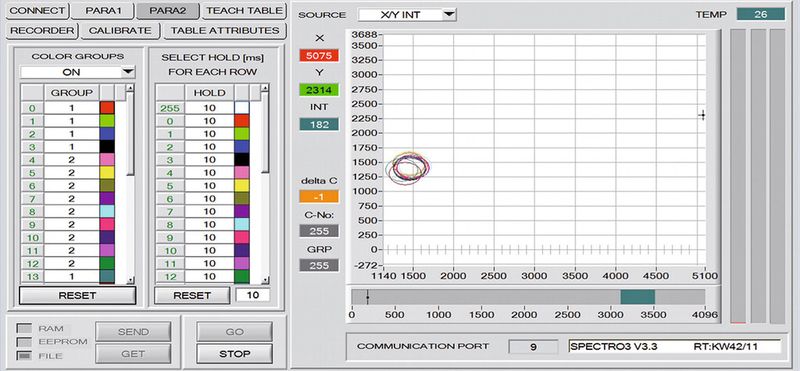Viewport: 800px width, 371px height.
Task: Click the GET button
Action: pyautogui.click(x=133, y=353)
